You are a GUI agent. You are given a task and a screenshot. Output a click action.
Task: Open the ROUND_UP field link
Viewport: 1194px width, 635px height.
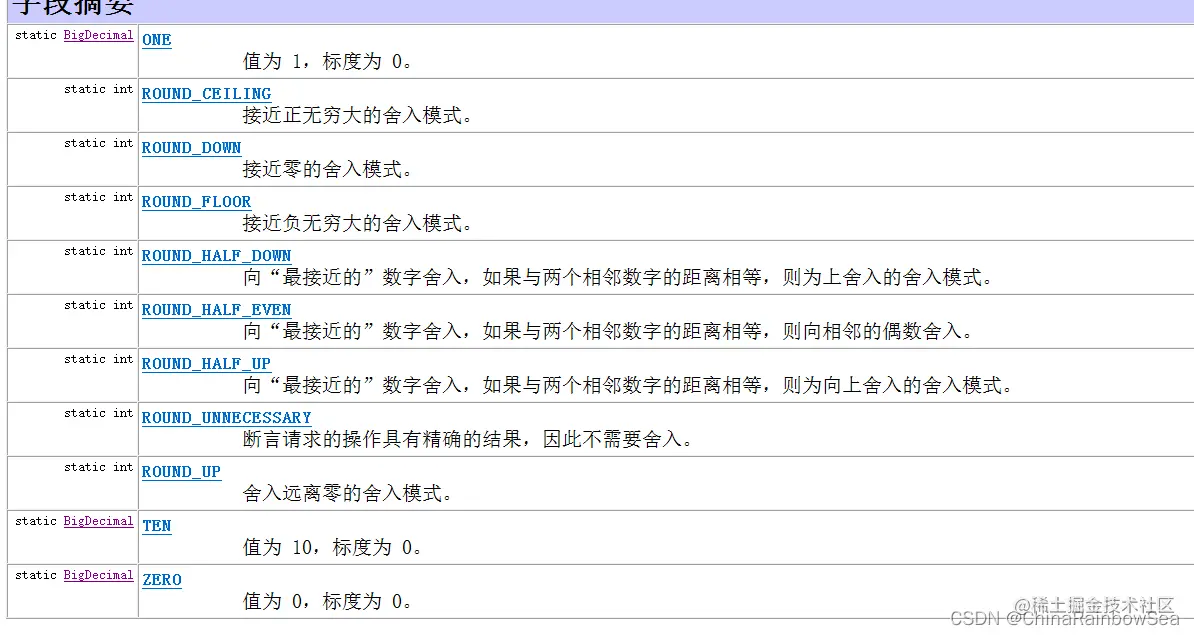(x=181, y=473)
